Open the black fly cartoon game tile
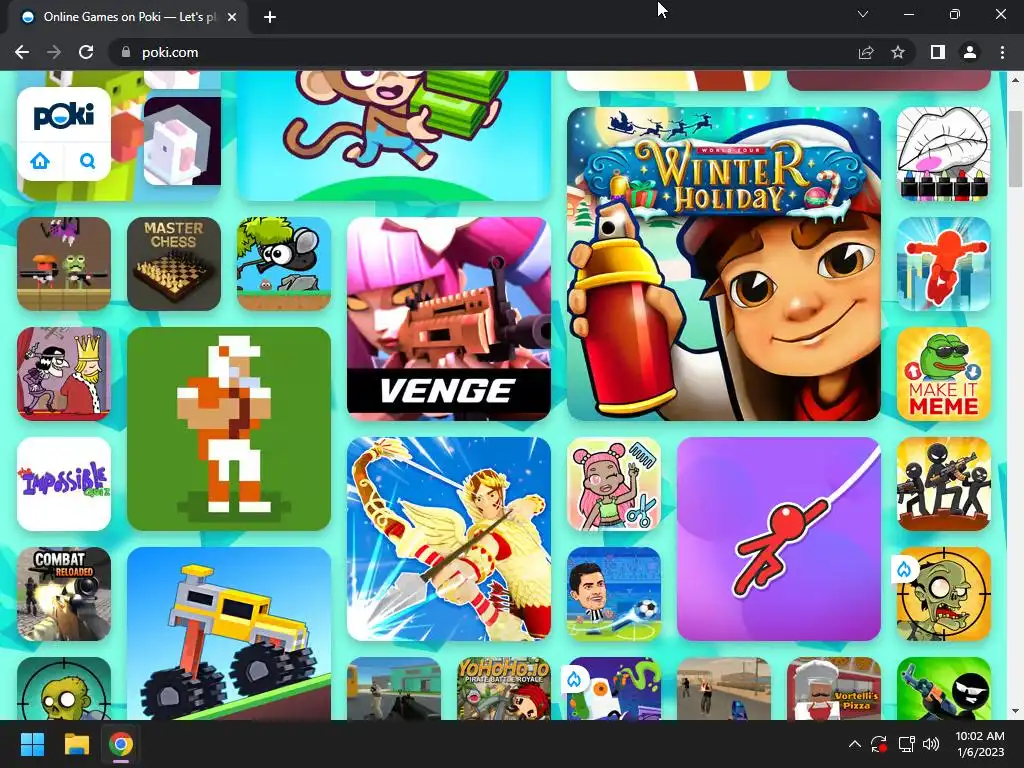1024x768 pixels. click(284, 264)
